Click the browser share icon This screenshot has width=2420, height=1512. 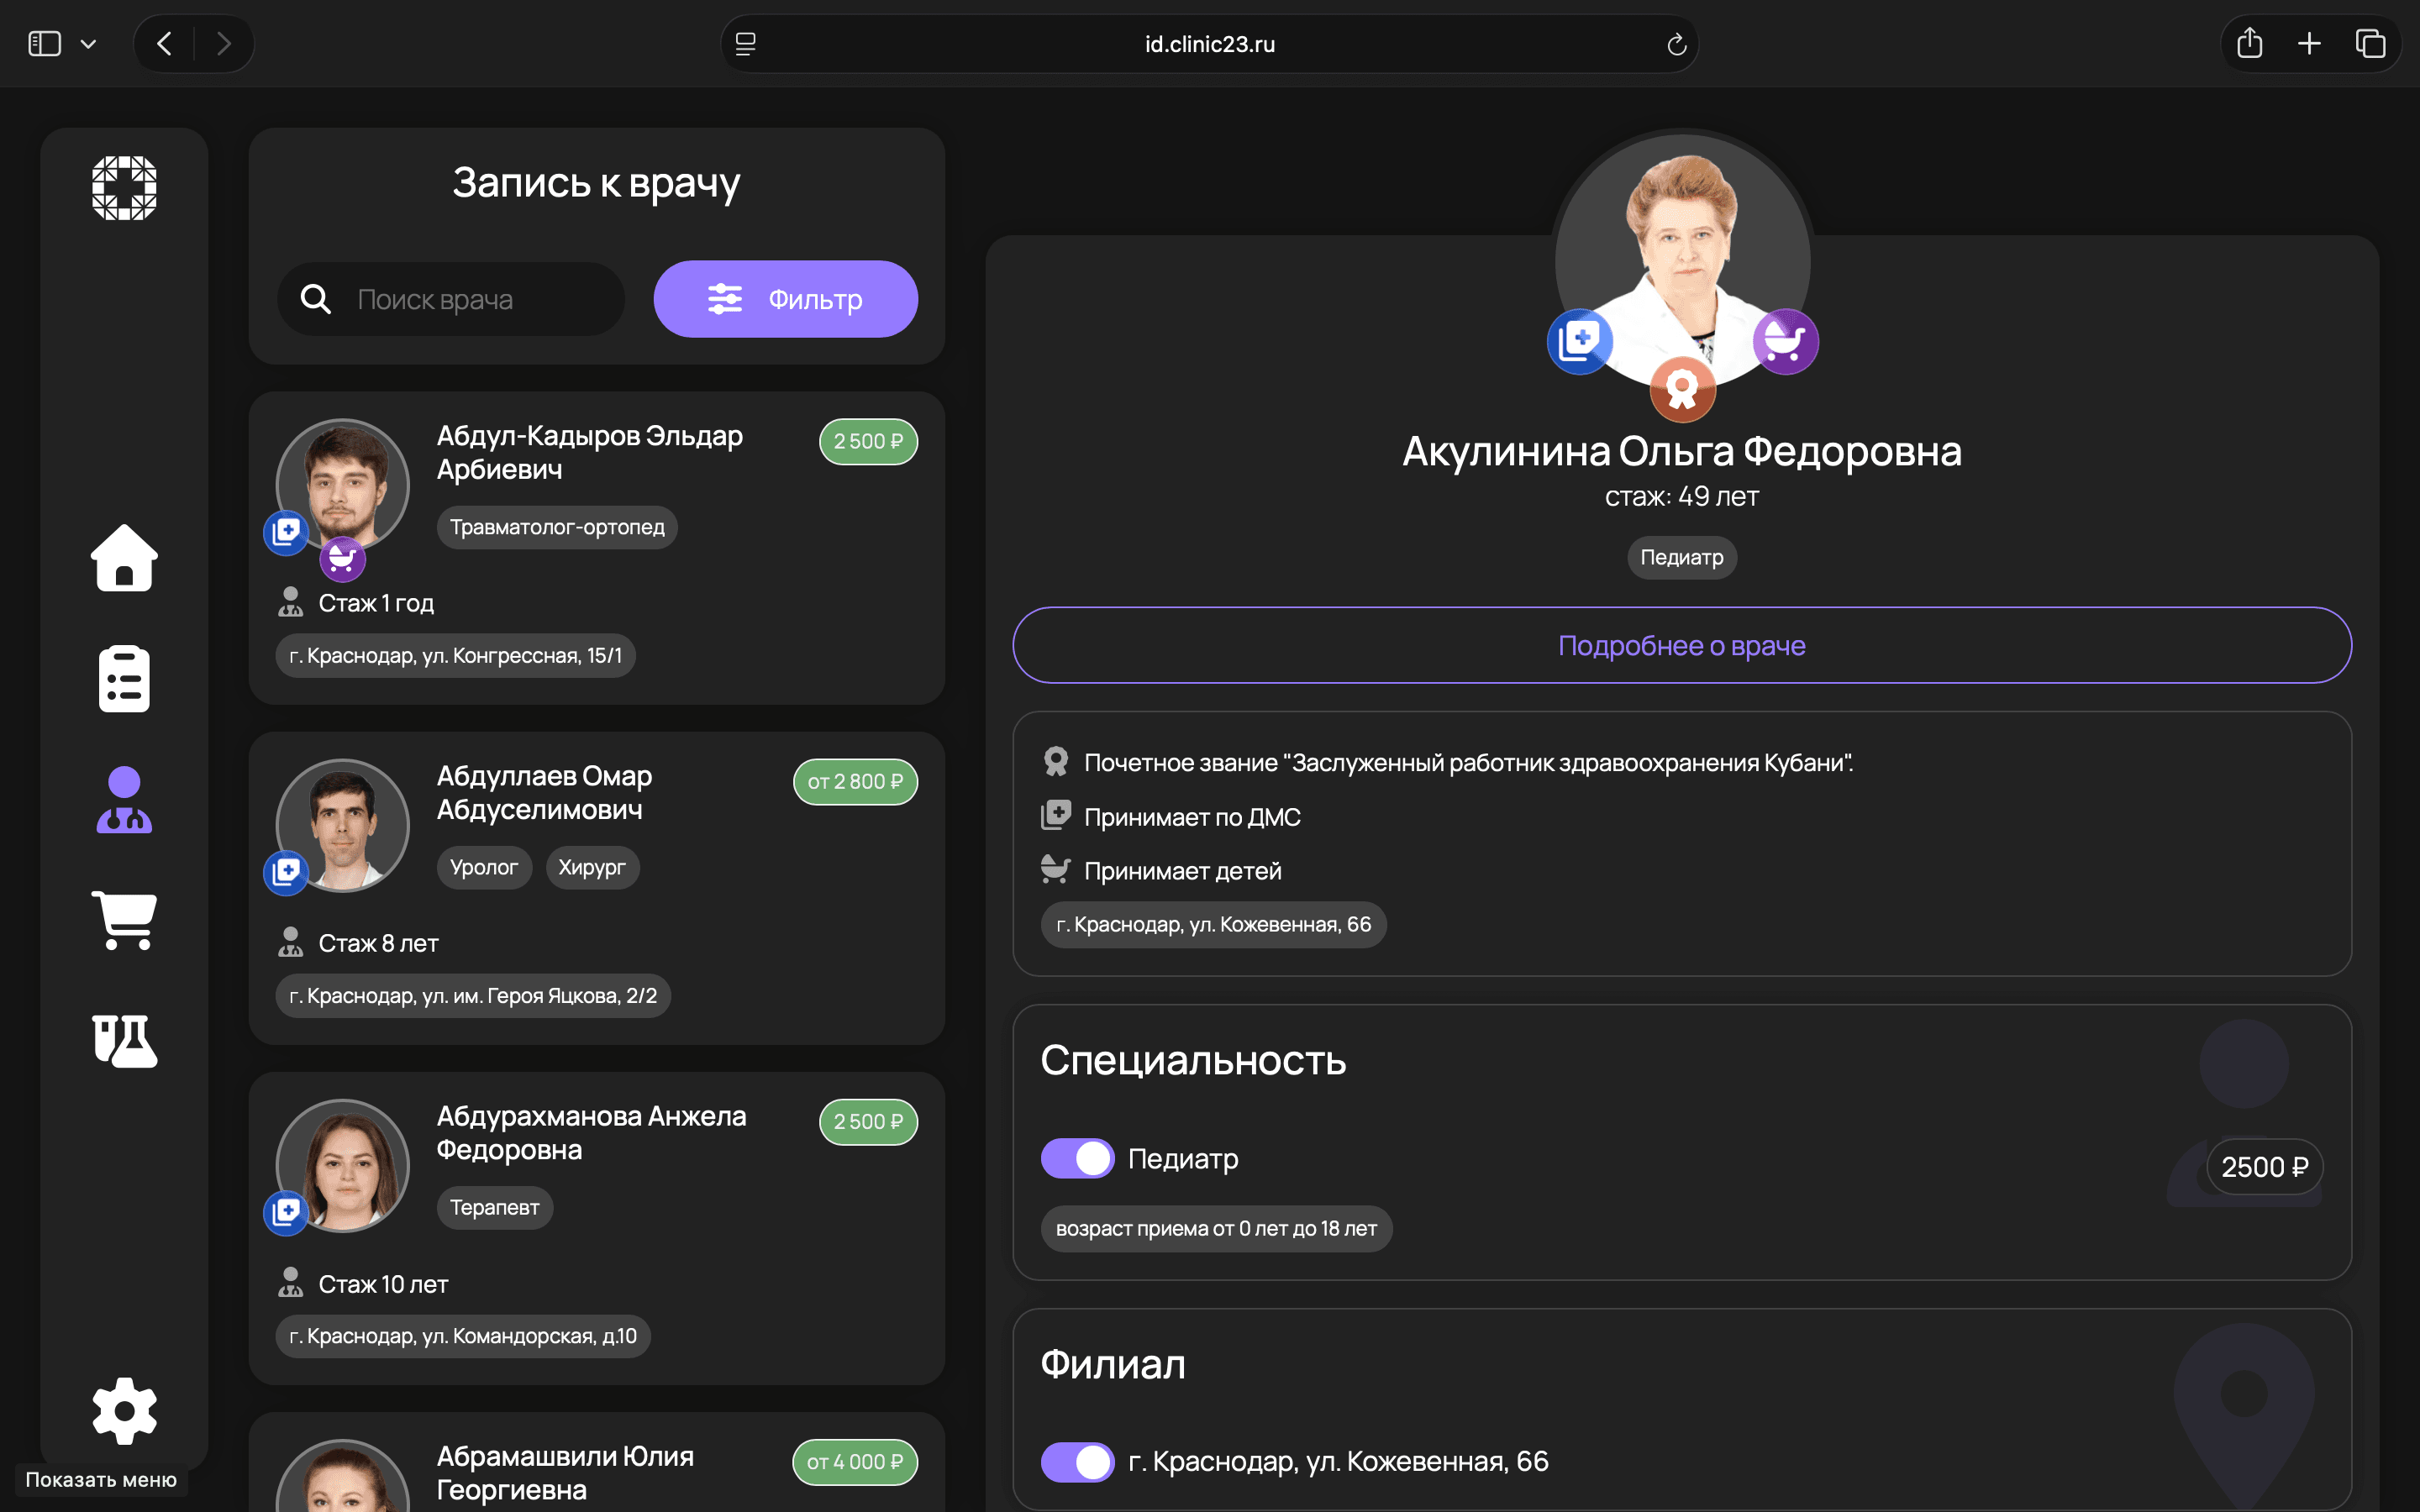(2249, 43)
